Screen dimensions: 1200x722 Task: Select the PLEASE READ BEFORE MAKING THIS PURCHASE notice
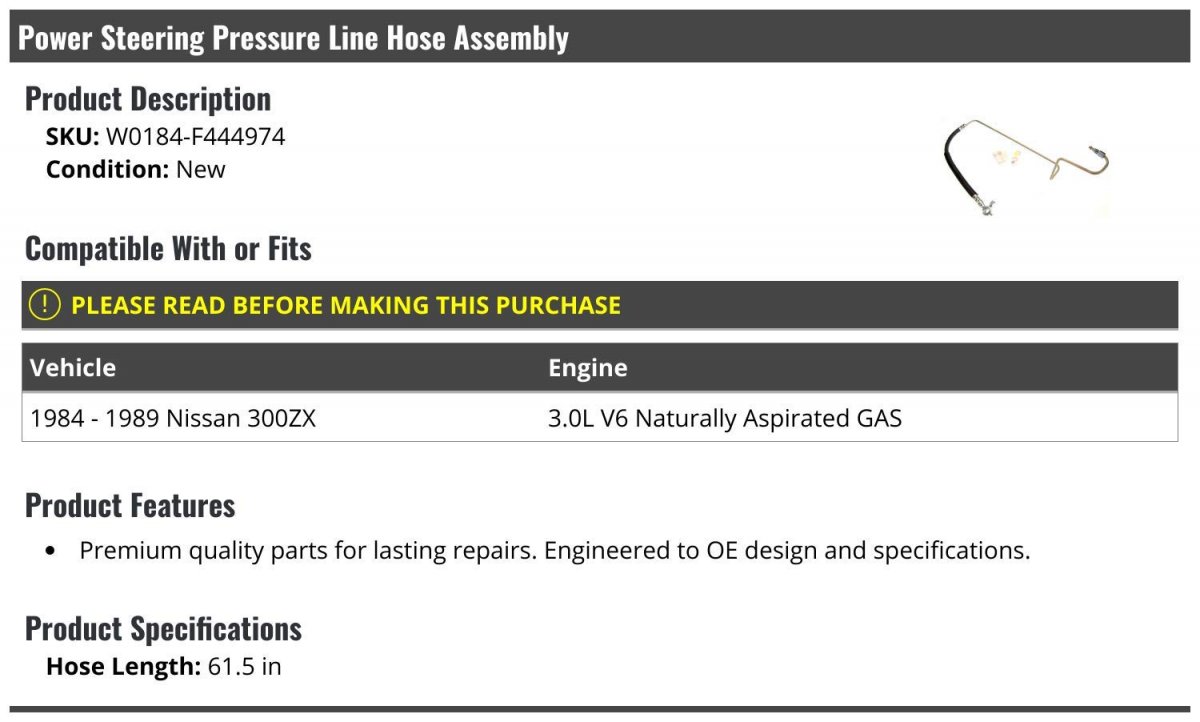(346, 305)
